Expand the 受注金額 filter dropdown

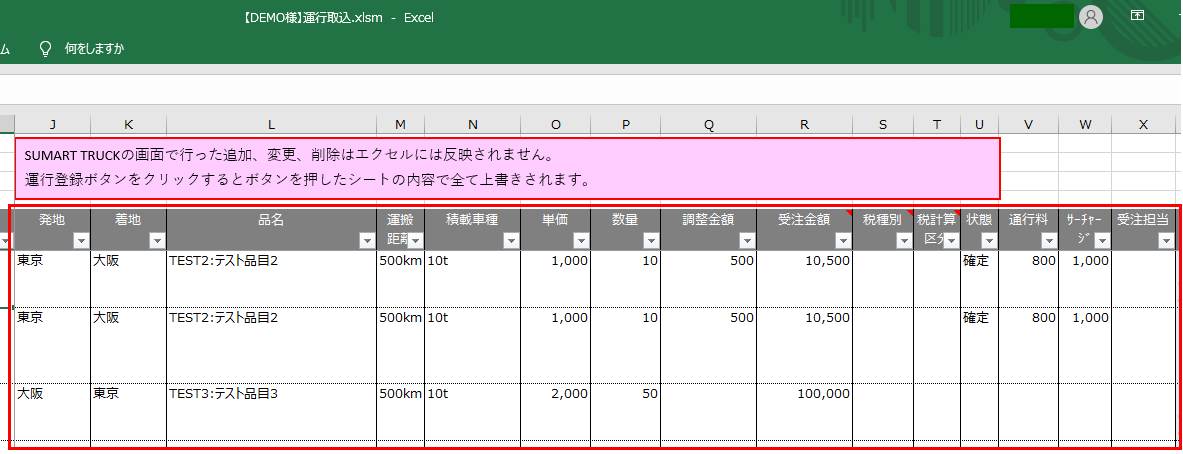click(x=842, y=241)
